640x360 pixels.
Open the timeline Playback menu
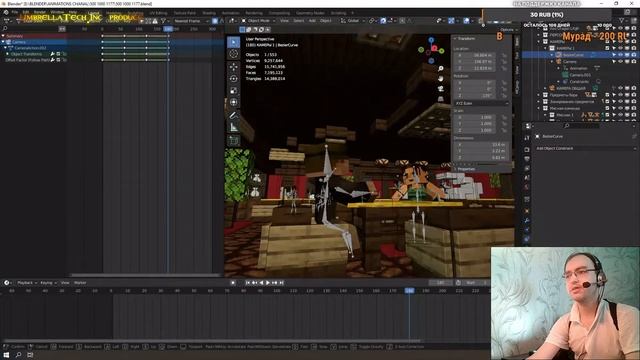click(27, 282)
